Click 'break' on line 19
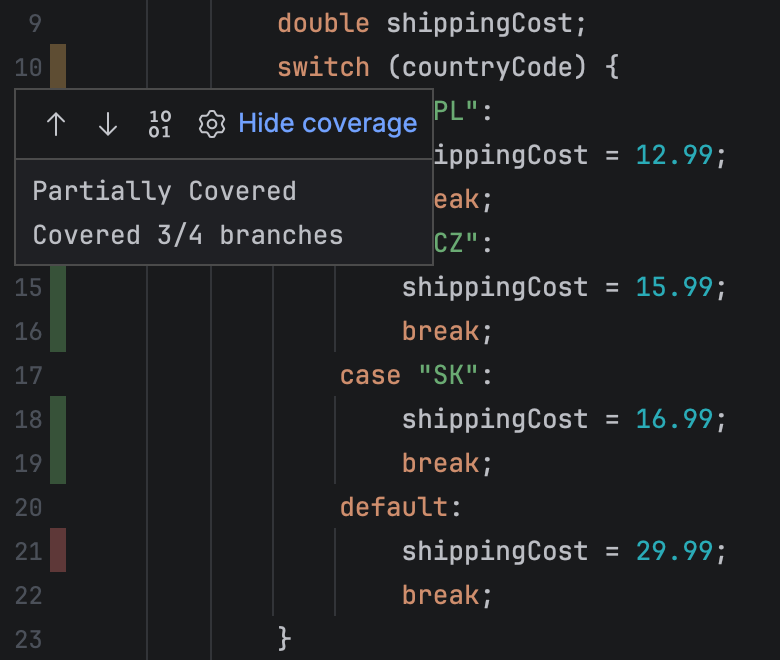The image size is (780, 660). (440, 463)
